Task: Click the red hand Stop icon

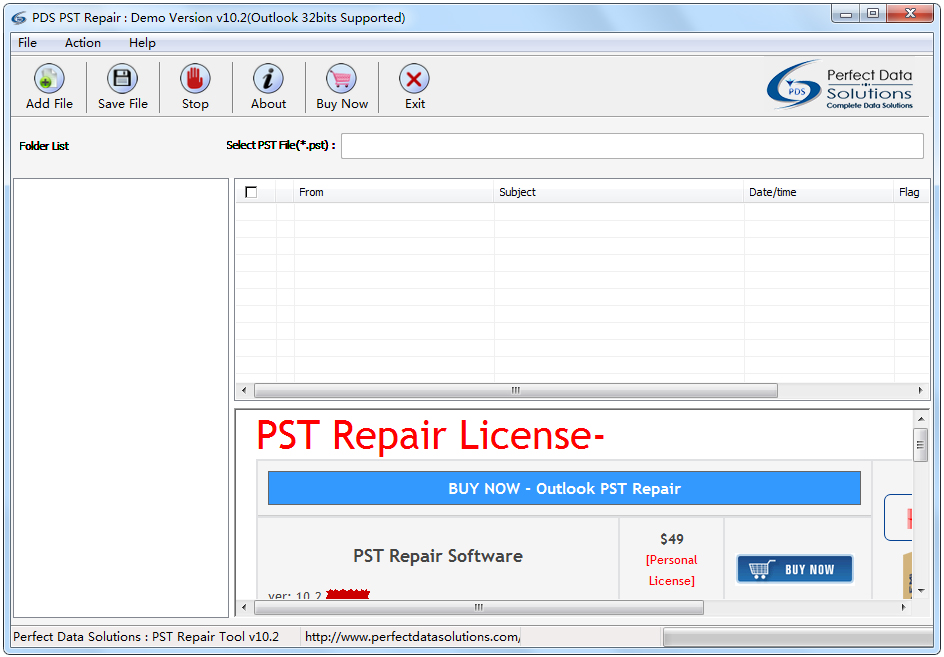Action: coord(195,78)
